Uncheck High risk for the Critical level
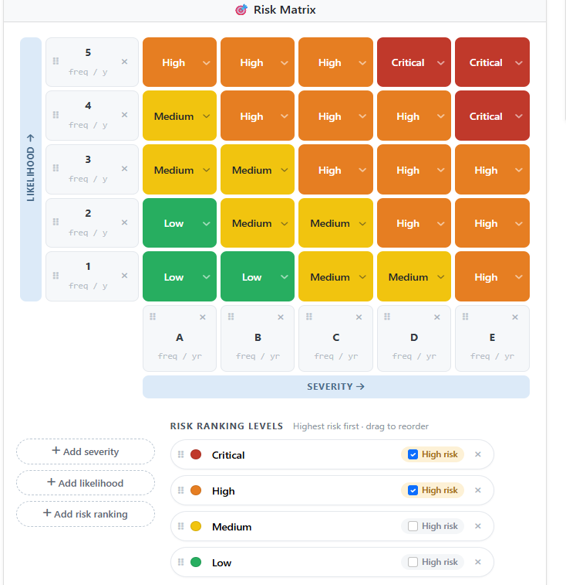This screenshot has height=585, width=566. click(413, 454)
